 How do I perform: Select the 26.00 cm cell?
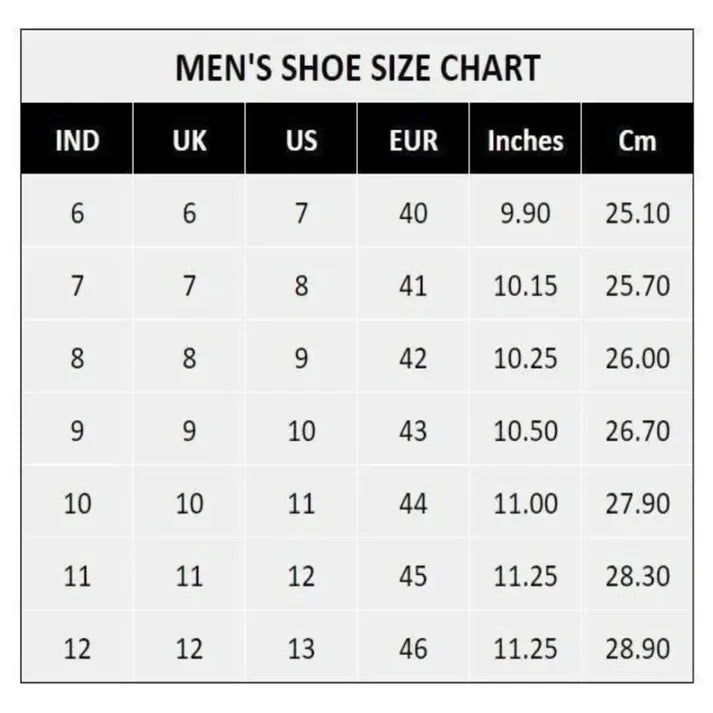637,358
